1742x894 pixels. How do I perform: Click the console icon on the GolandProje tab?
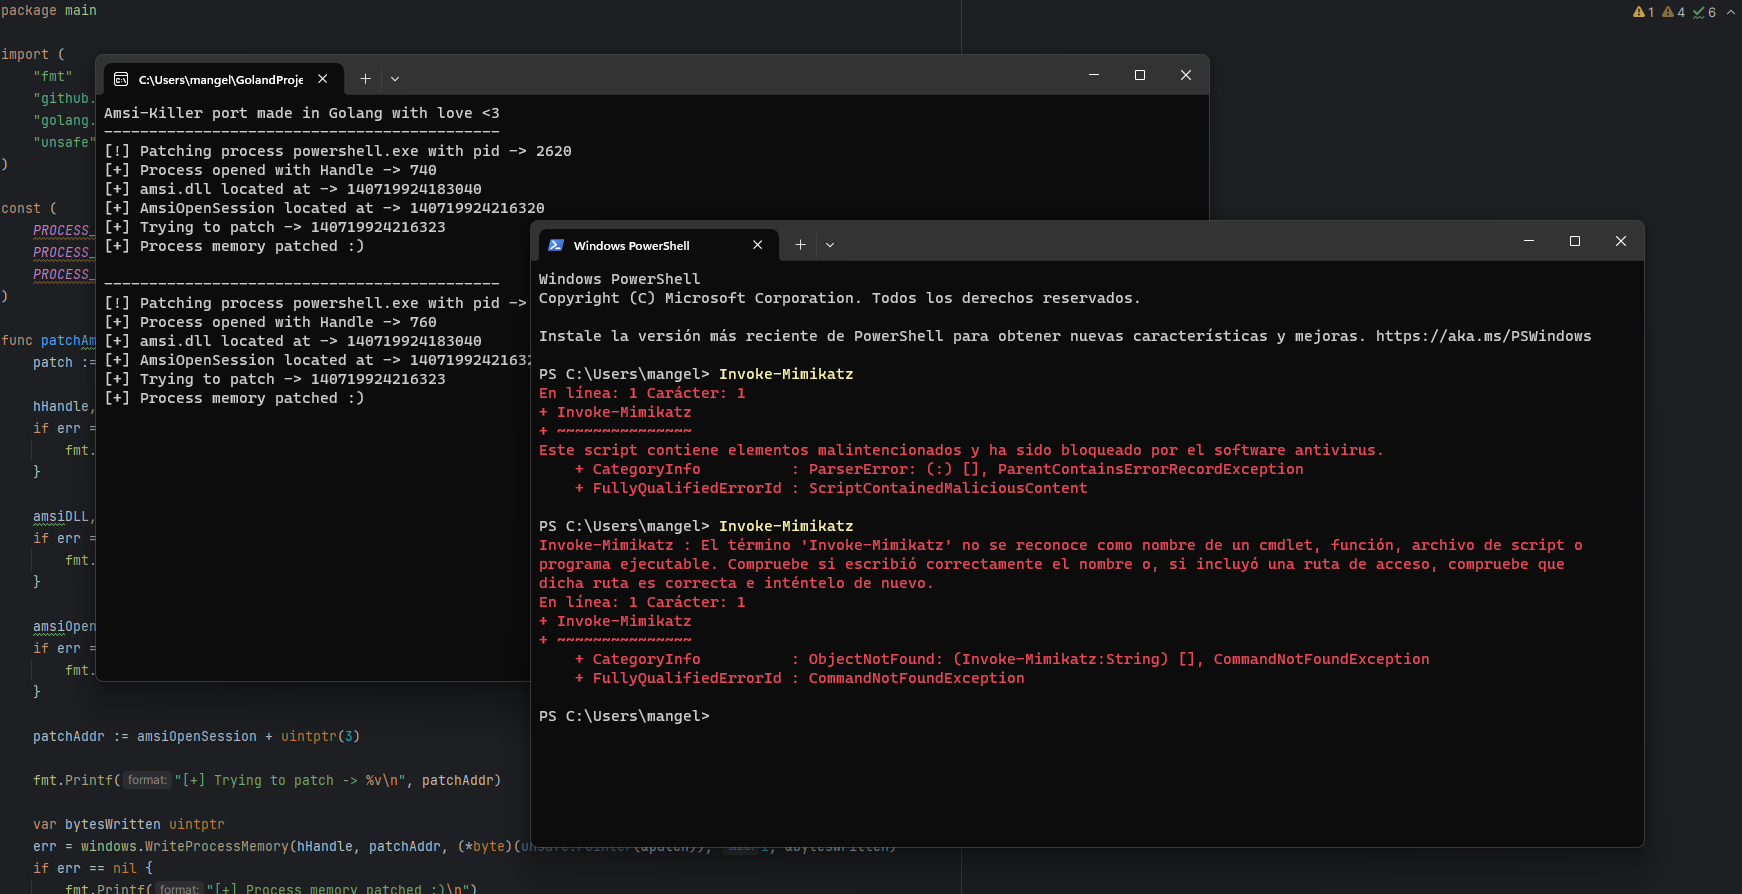[121, 79]
